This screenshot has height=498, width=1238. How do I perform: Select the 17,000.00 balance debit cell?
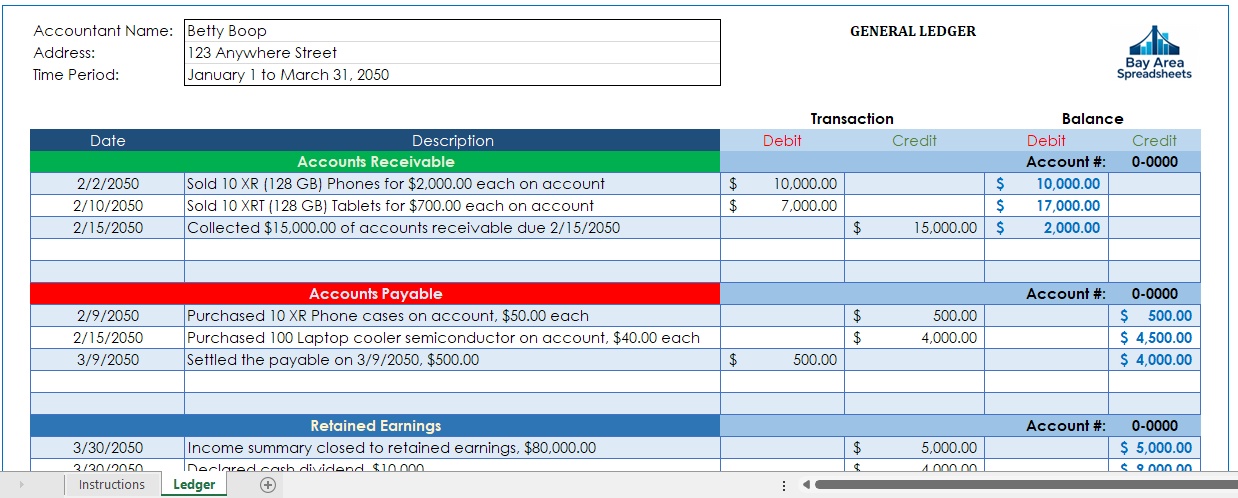[x=1047, y=206]
